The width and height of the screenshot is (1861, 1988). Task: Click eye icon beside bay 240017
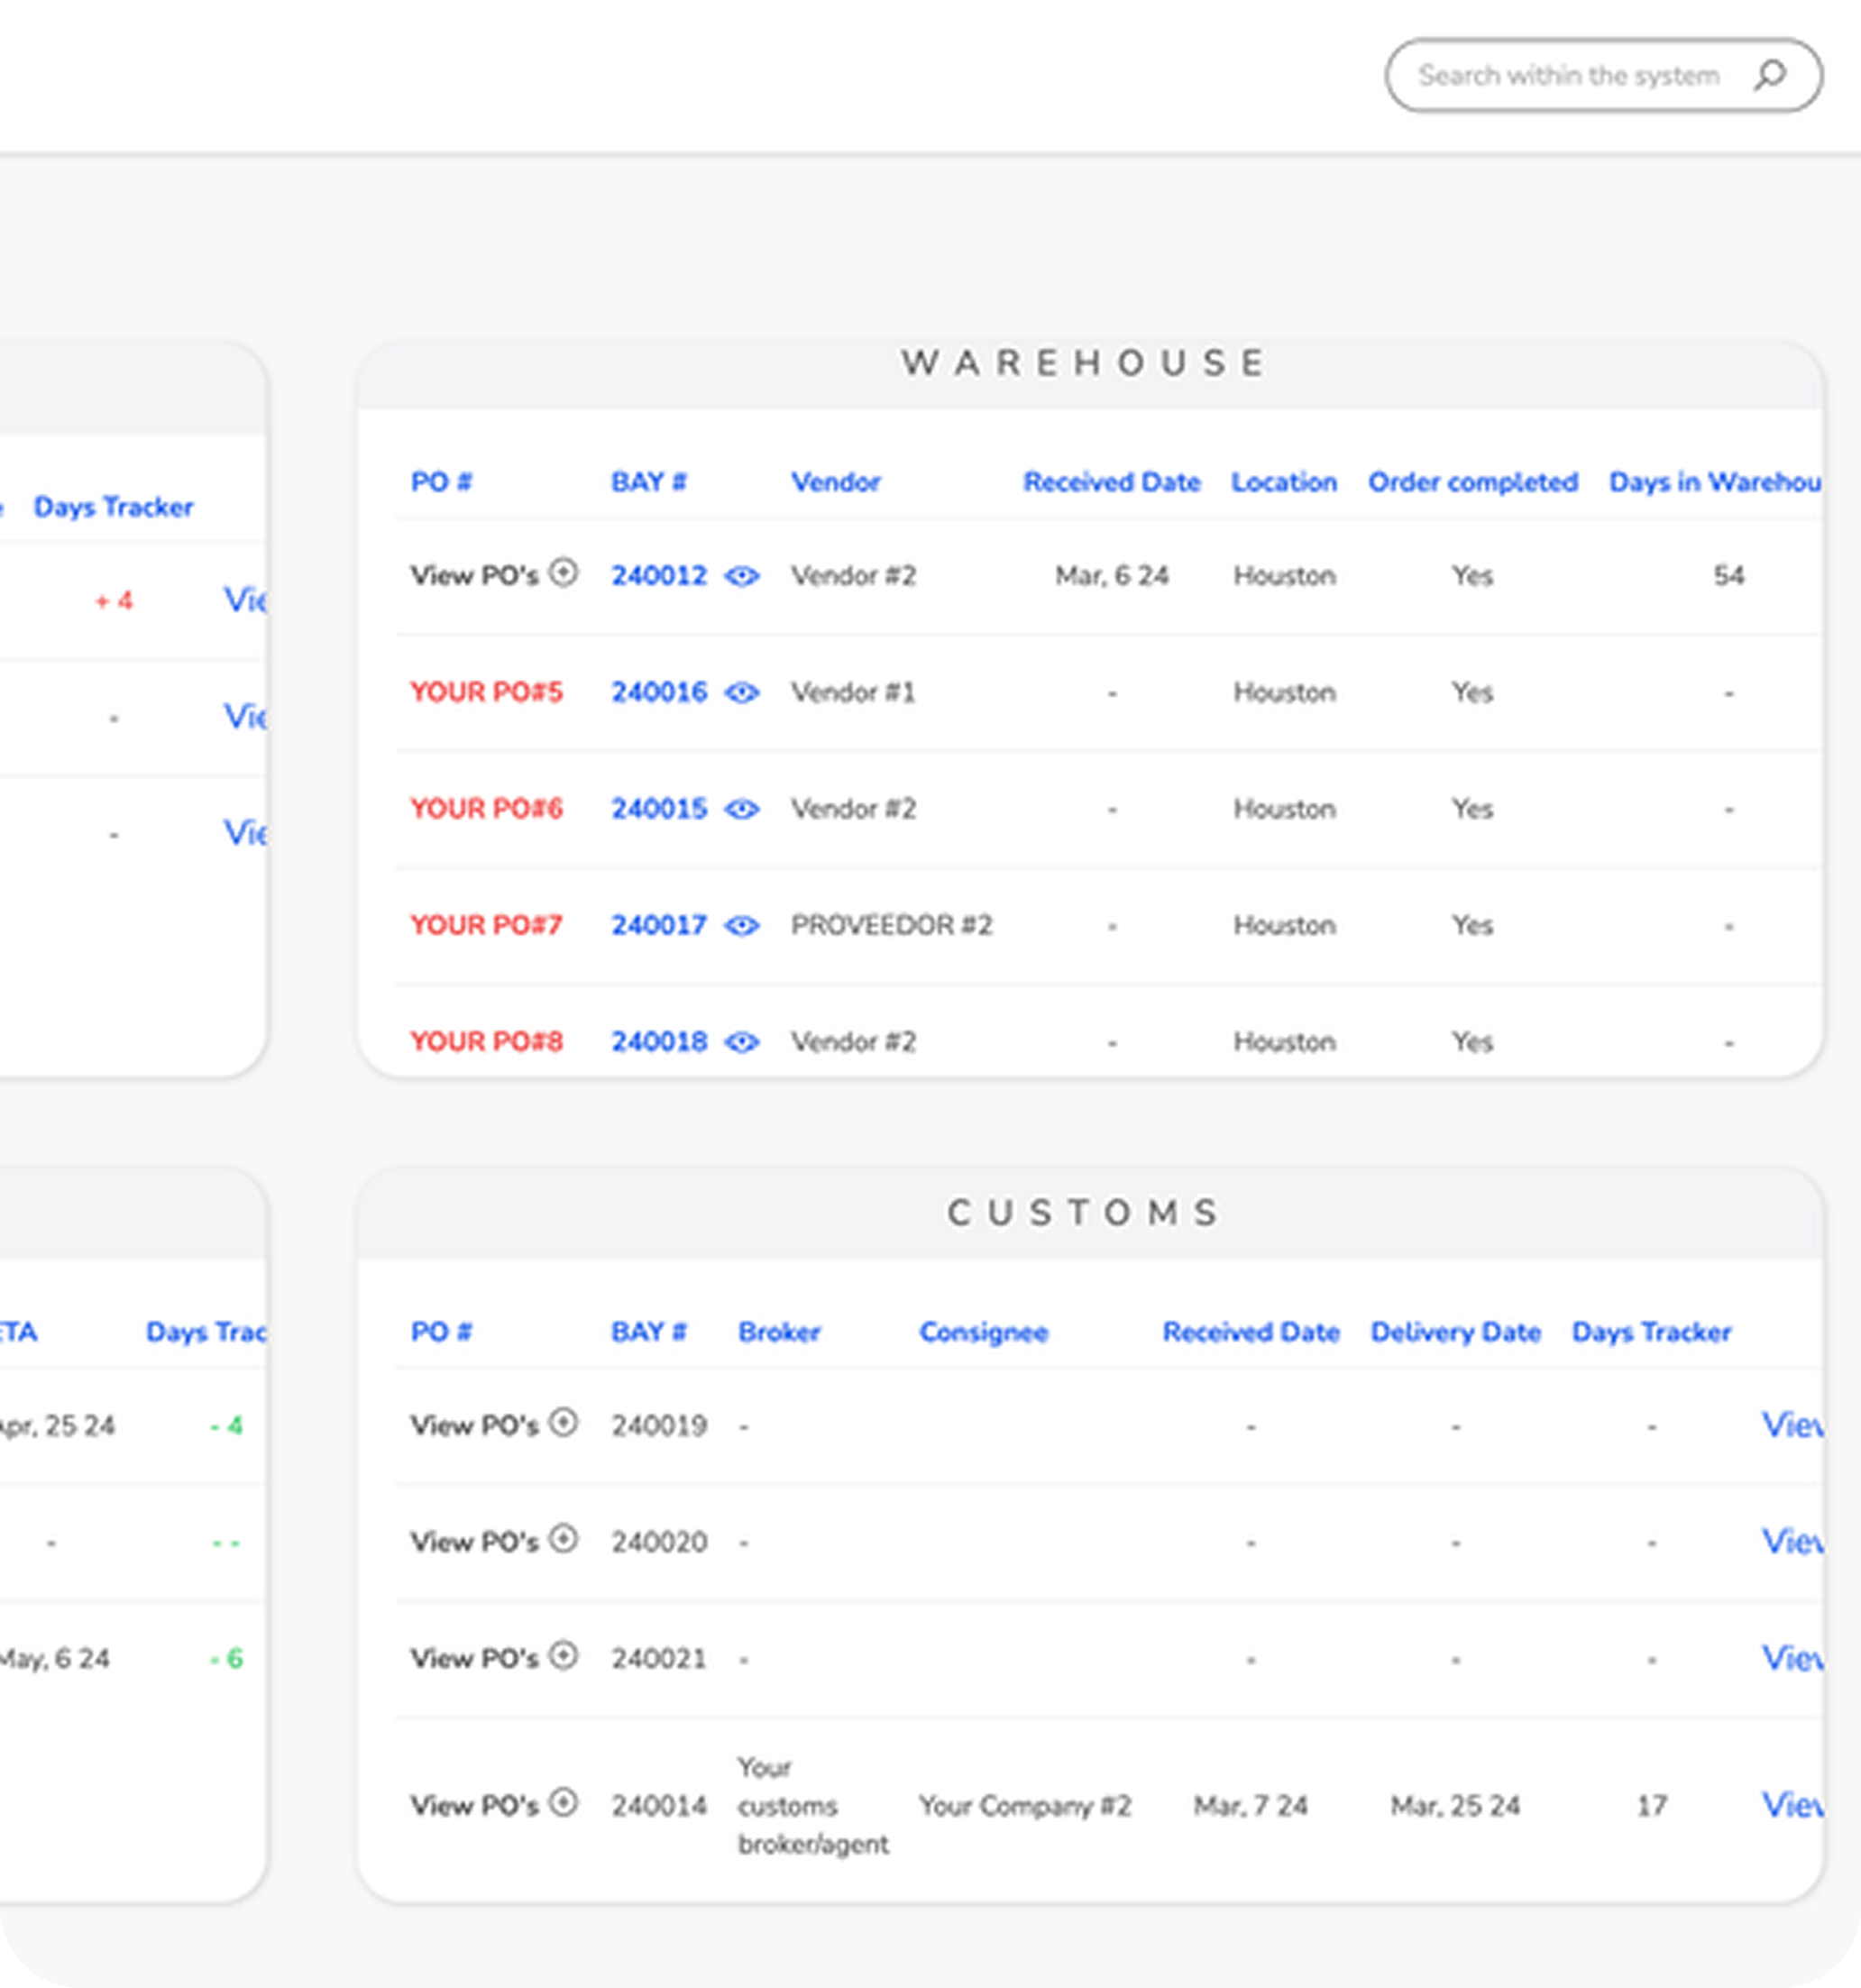[741, 926]
